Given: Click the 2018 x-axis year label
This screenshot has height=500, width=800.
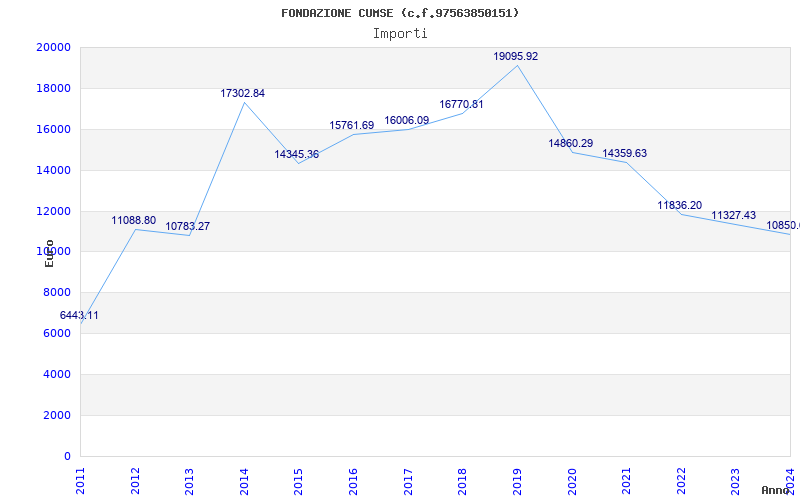Looking at the screenshot, I should (x=462, y=481).
